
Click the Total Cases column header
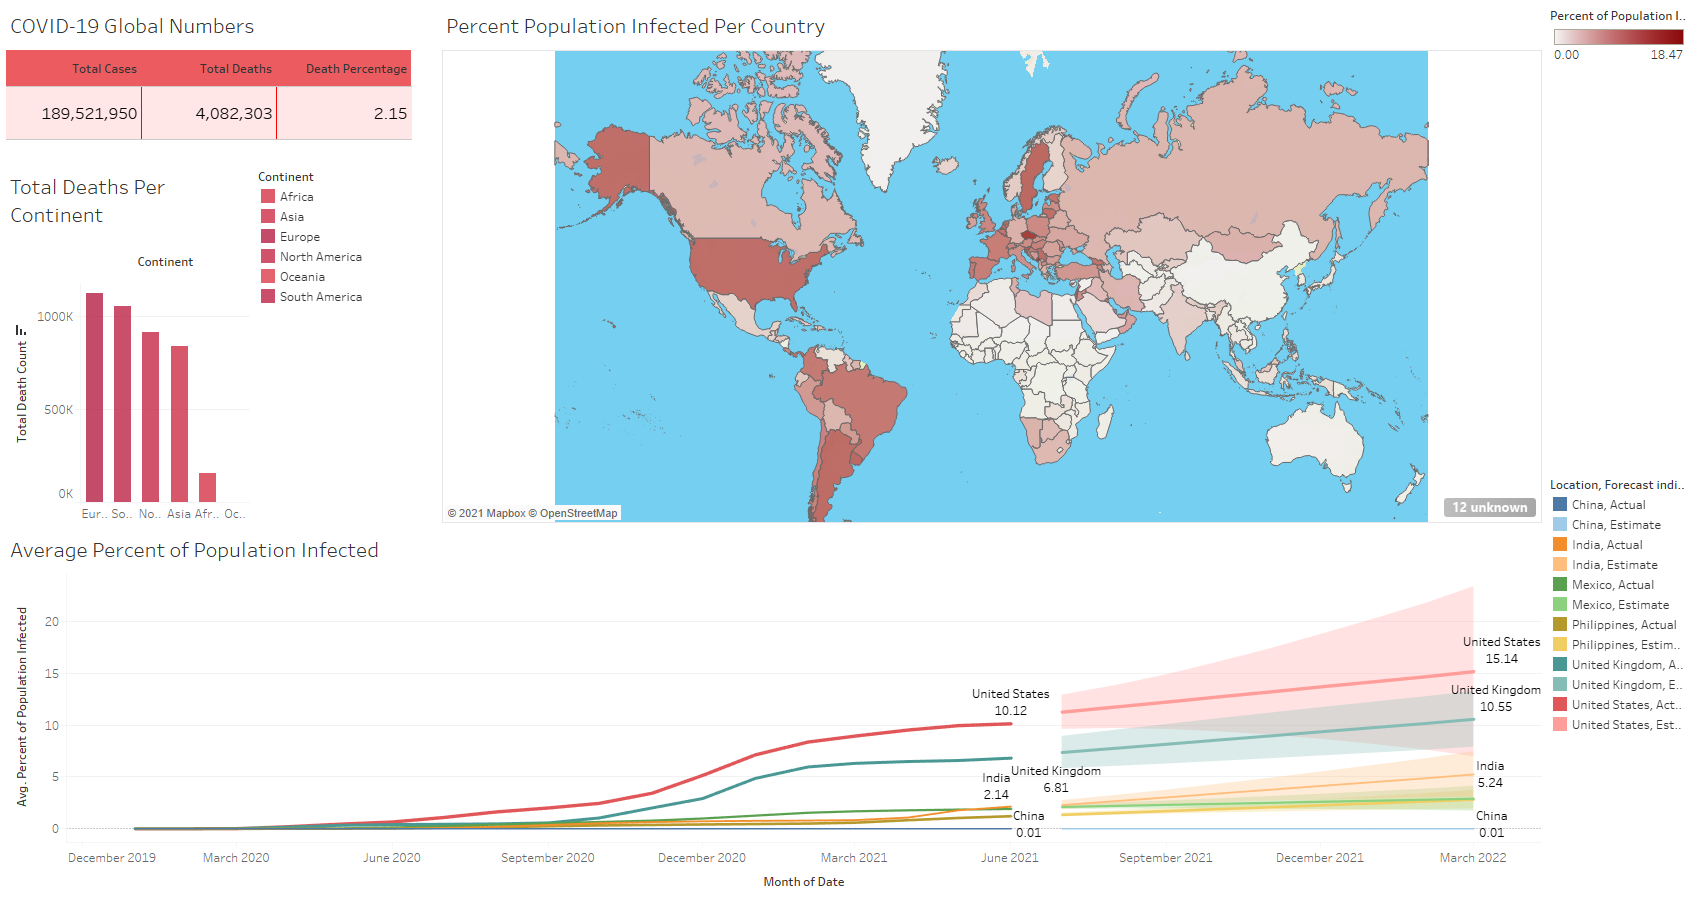tap(104, 69)
